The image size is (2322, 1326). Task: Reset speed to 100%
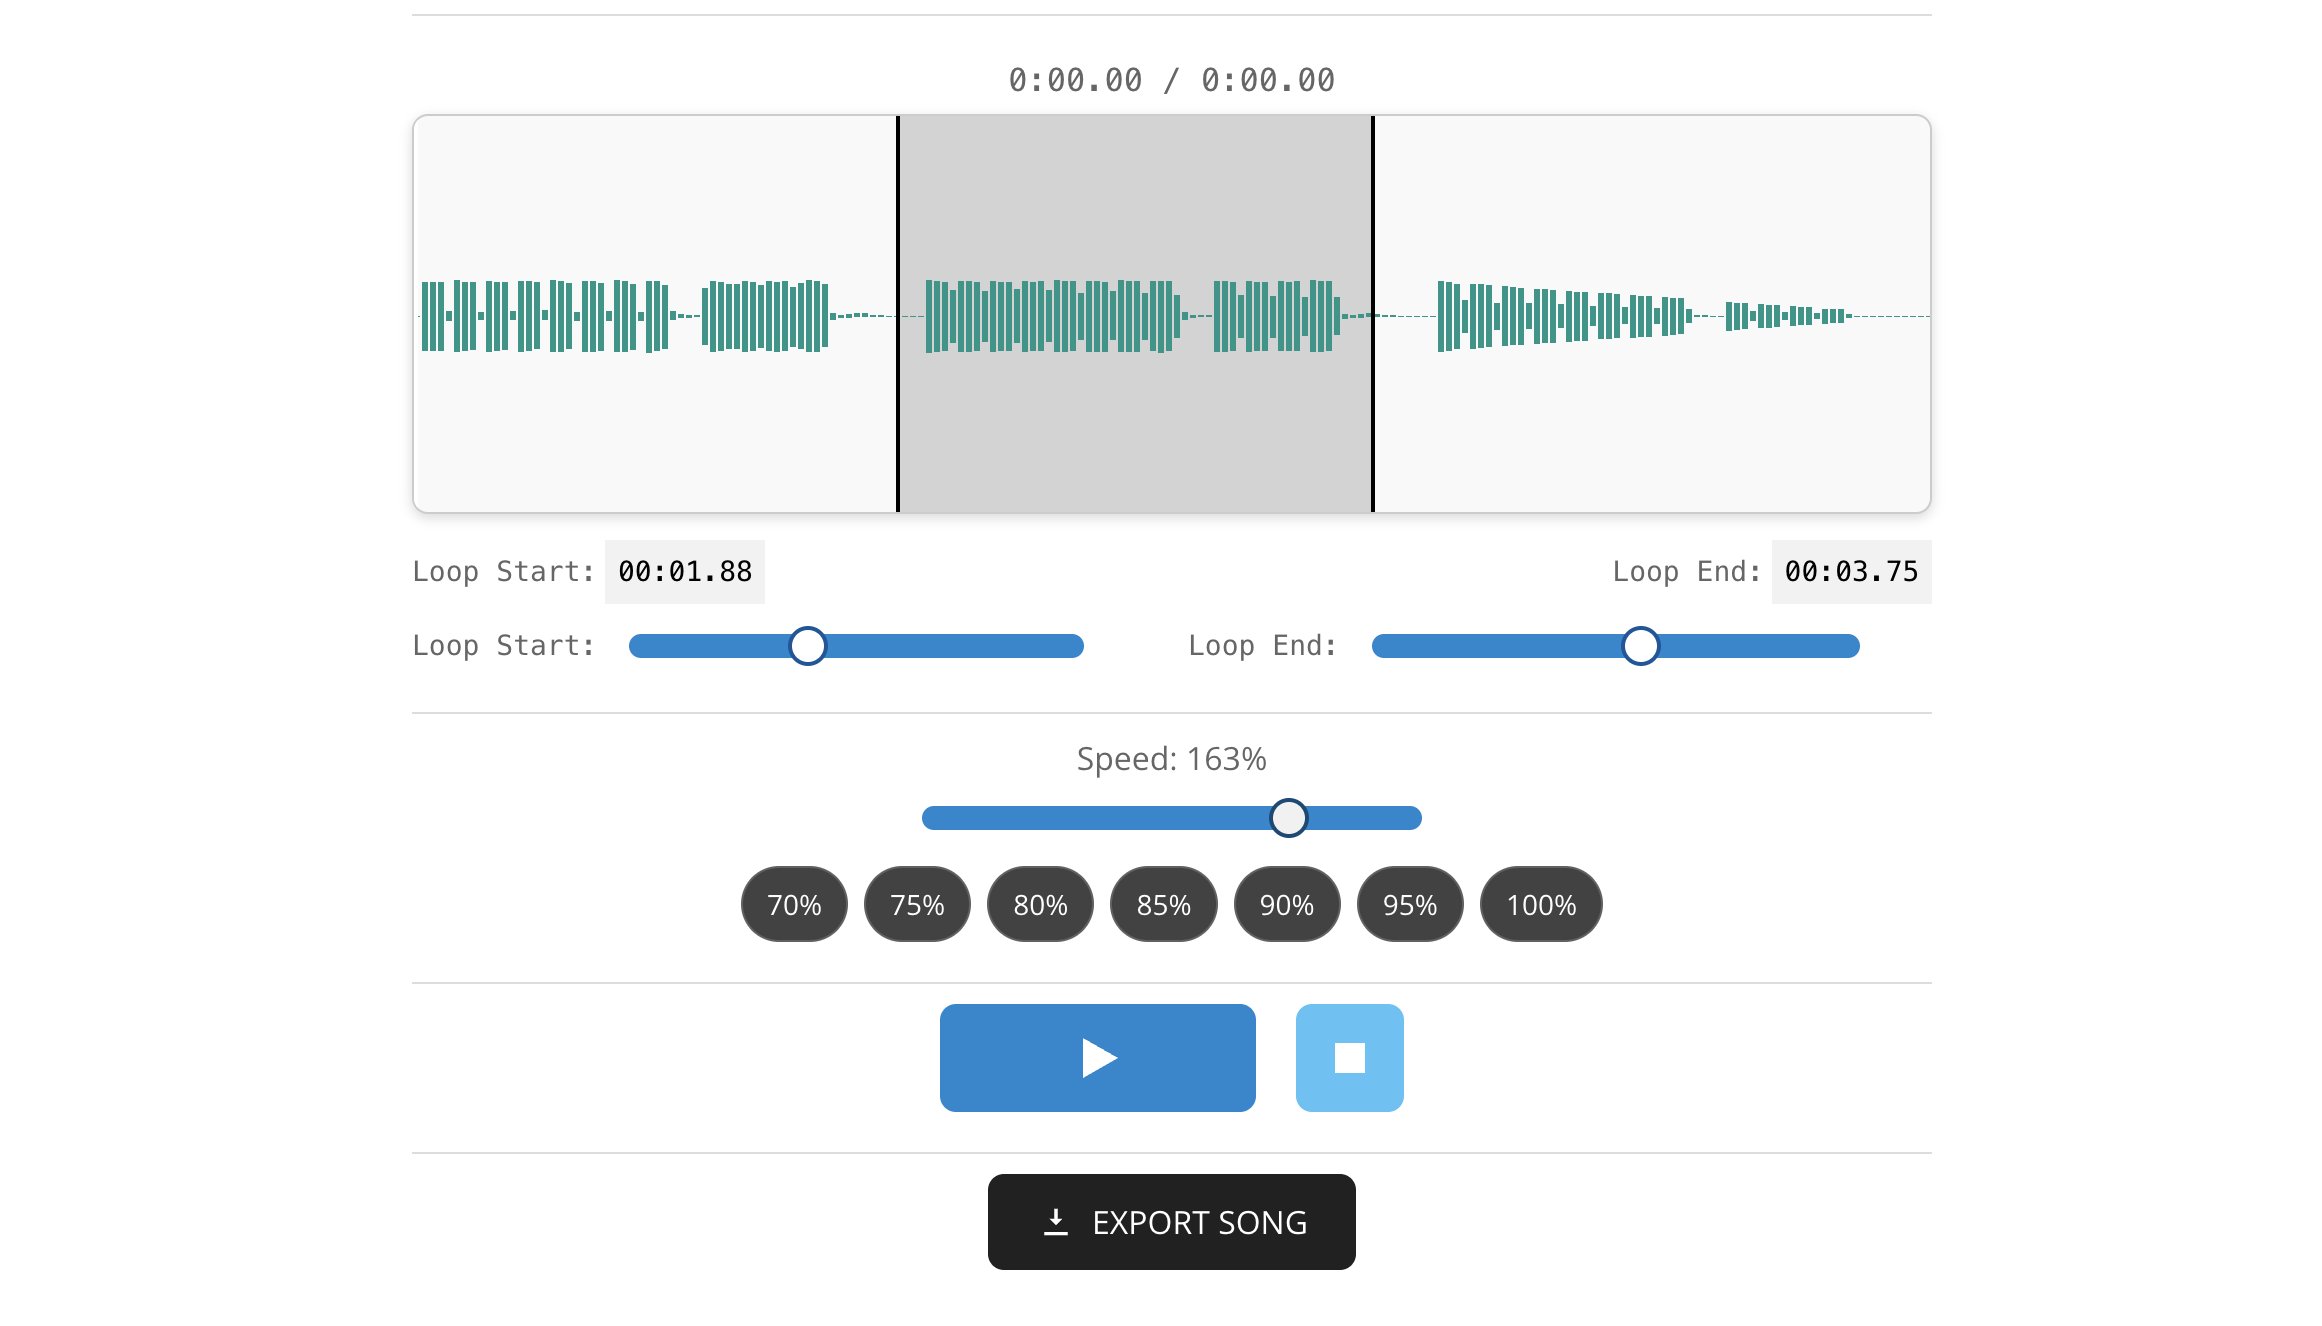[x=1541, y=904]
